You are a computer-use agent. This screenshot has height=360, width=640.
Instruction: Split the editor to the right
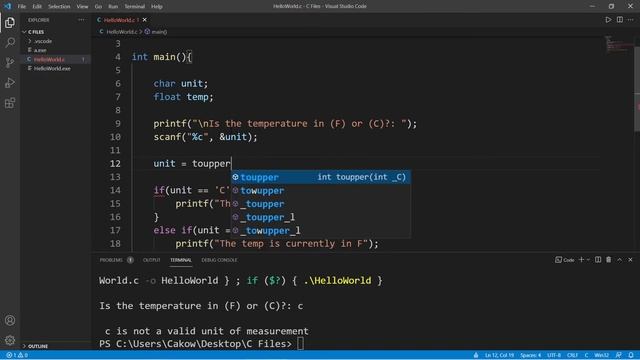tap(620, 20)
